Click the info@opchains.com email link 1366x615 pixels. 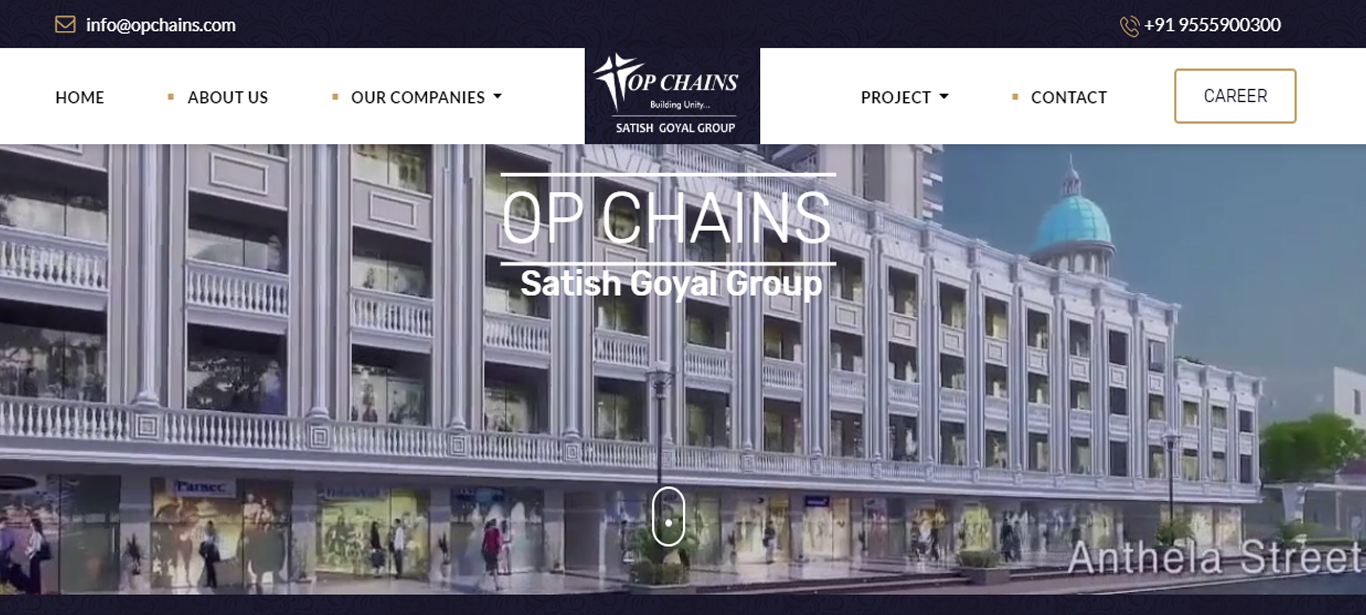click(x=161, y=25)
